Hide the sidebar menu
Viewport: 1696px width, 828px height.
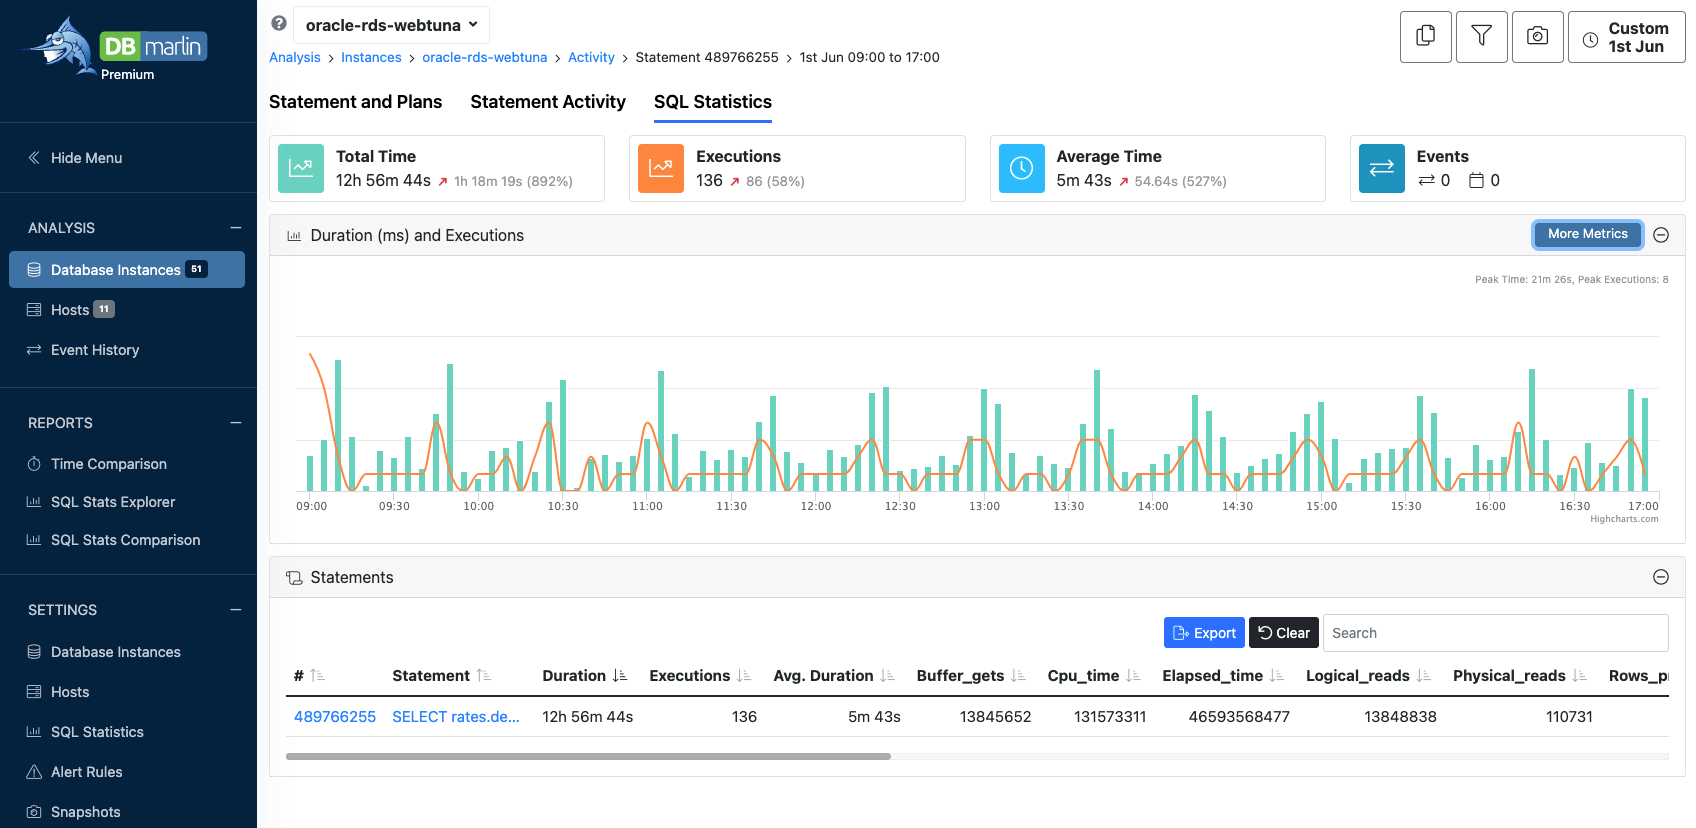pos(76,158)
